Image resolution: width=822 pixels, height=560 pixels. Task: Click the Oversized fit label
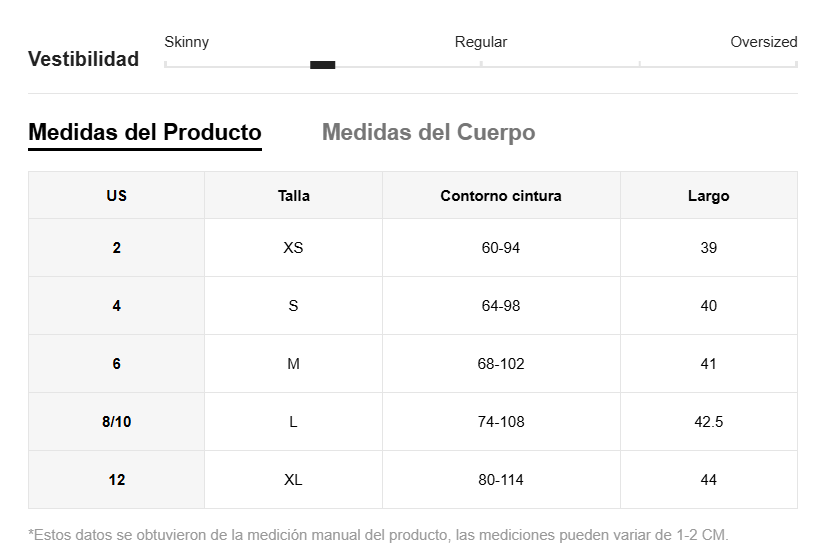[763, 42]
